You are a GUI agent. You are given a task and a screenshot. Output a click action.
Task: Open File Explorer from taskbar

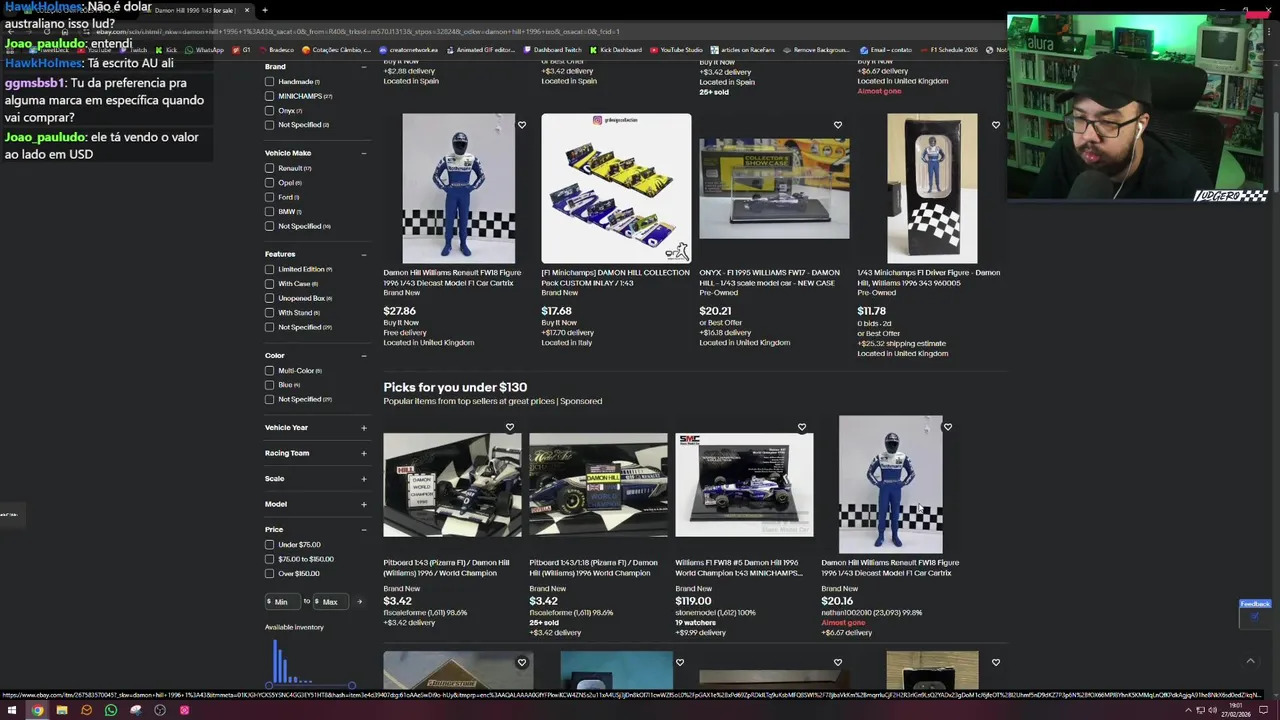[62, 710]
